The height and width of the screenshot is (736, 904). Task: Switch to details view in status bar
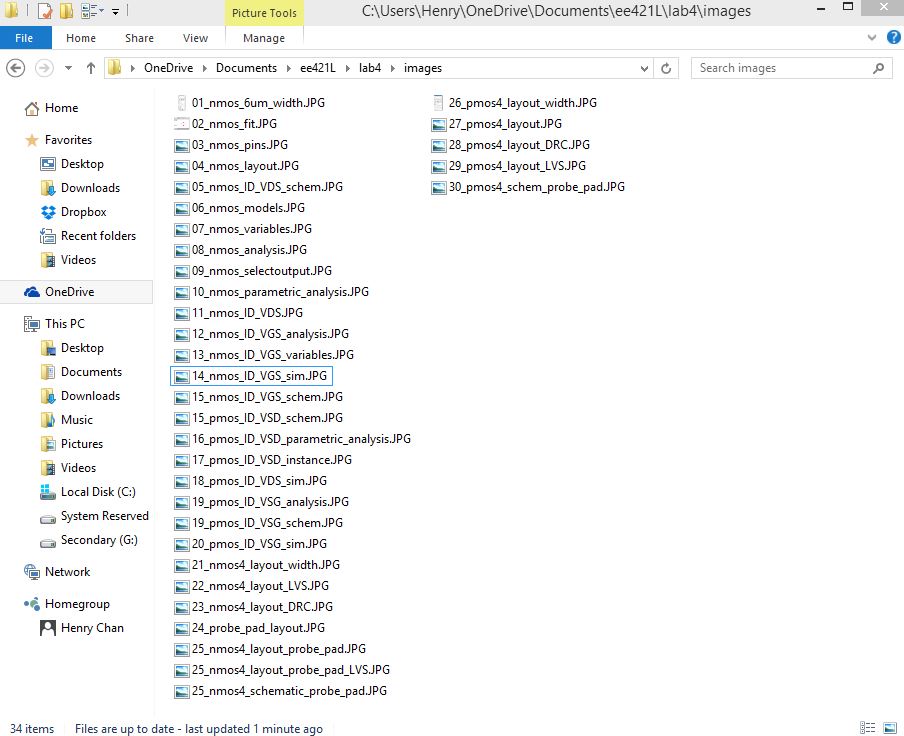point(867,728)
